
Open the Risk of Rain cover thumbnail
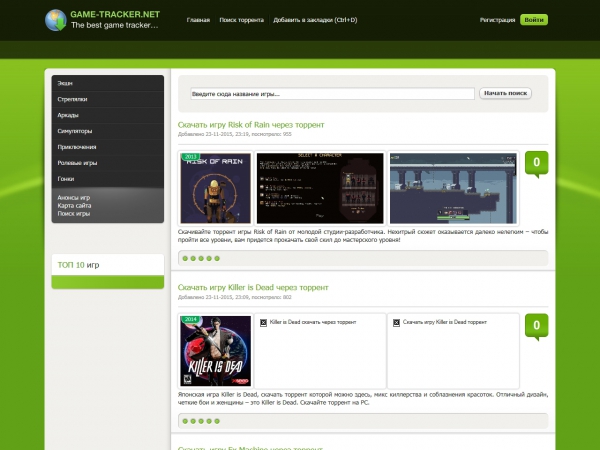[x=215, y=188]
